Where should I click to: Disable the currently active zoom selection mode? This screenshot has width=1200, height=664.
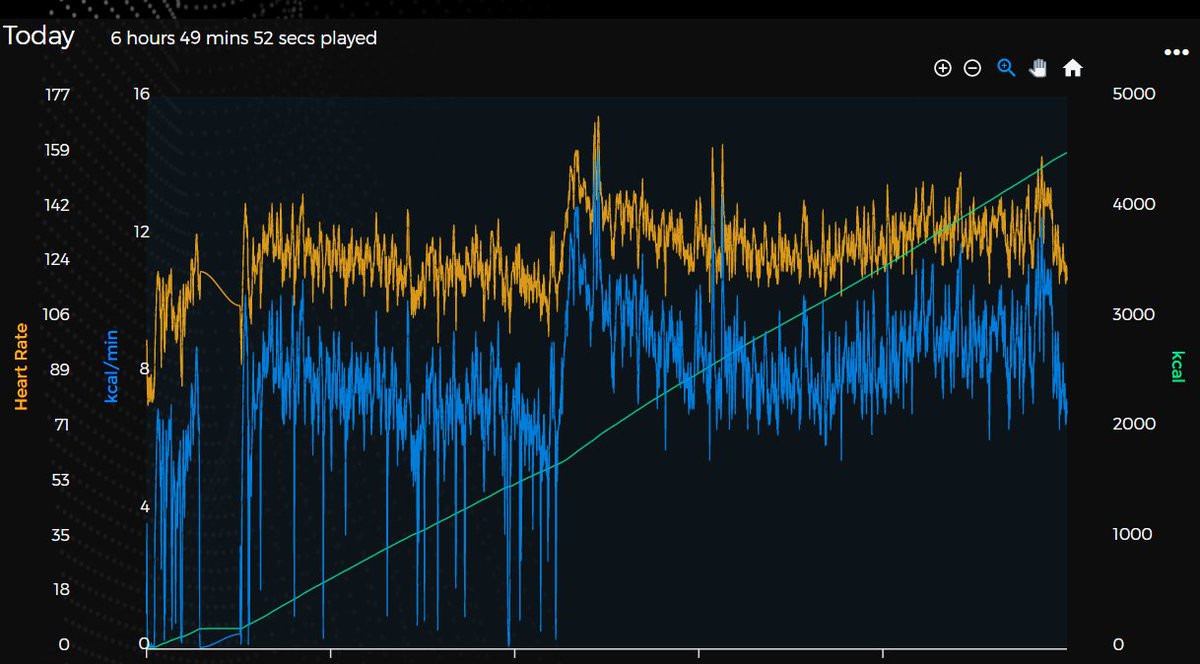click(x=1006, y=67)
